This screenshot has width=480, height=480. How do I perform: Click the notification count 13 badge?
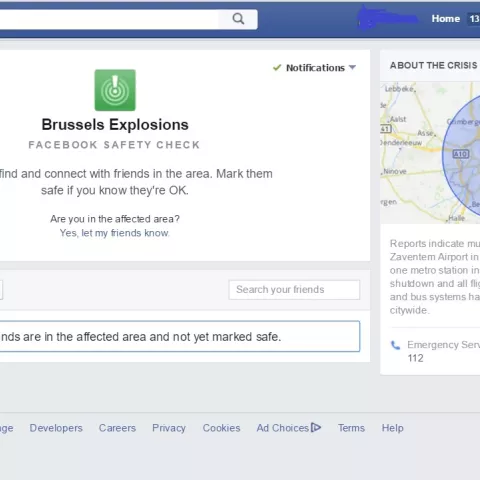(474, 19)
